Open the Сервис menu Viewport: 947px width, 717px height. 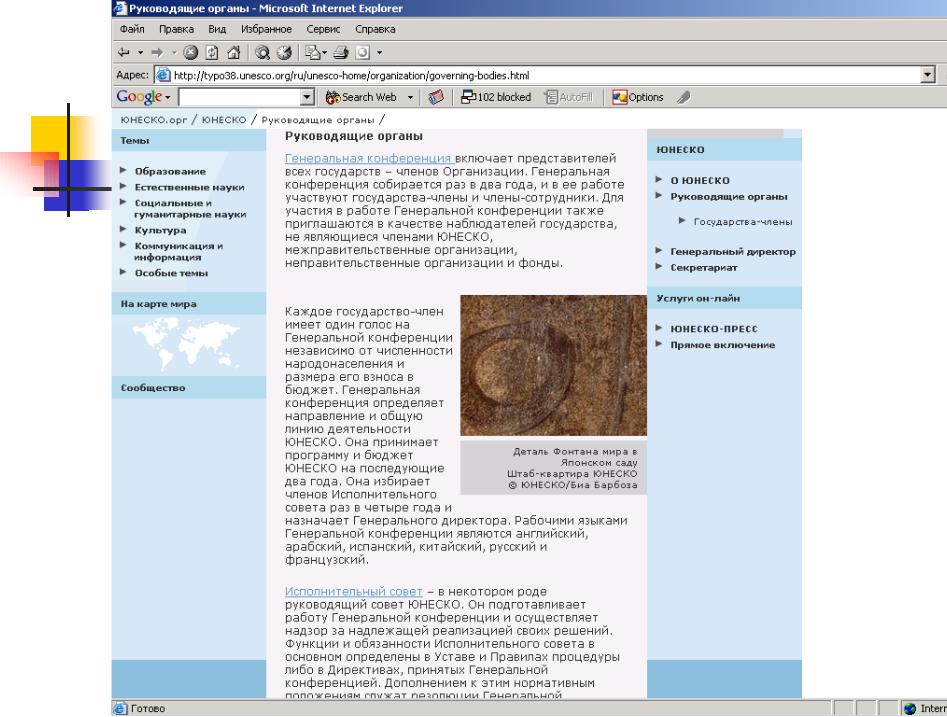323,29
